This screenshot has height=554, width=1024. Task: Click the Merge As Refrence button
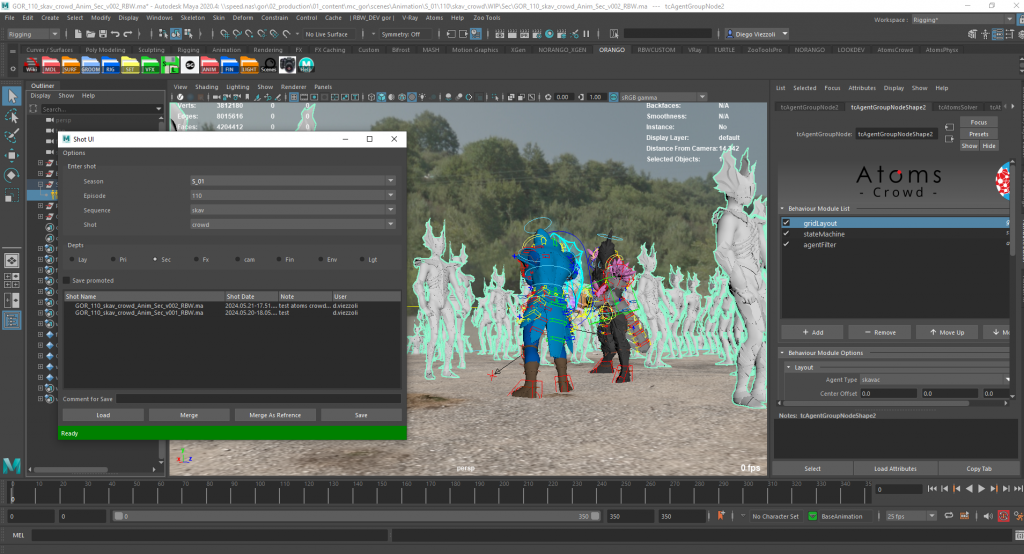[x=275, y=415]
